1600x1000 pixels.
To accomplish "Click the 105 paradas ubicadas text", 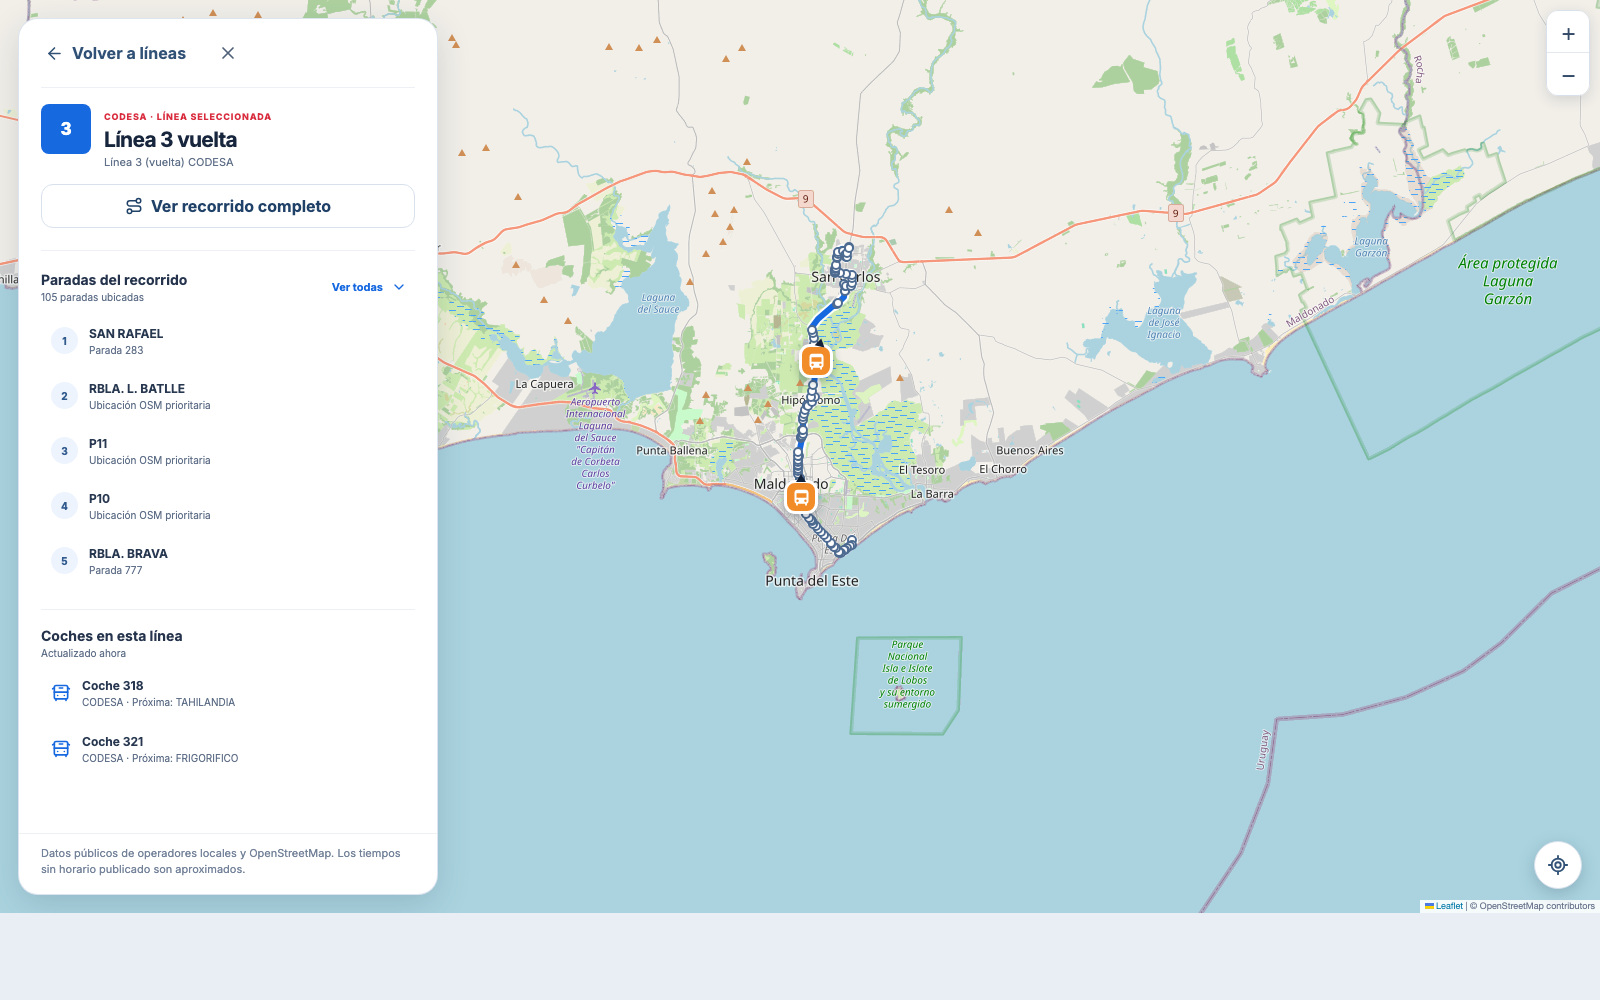I will [92, 298].
